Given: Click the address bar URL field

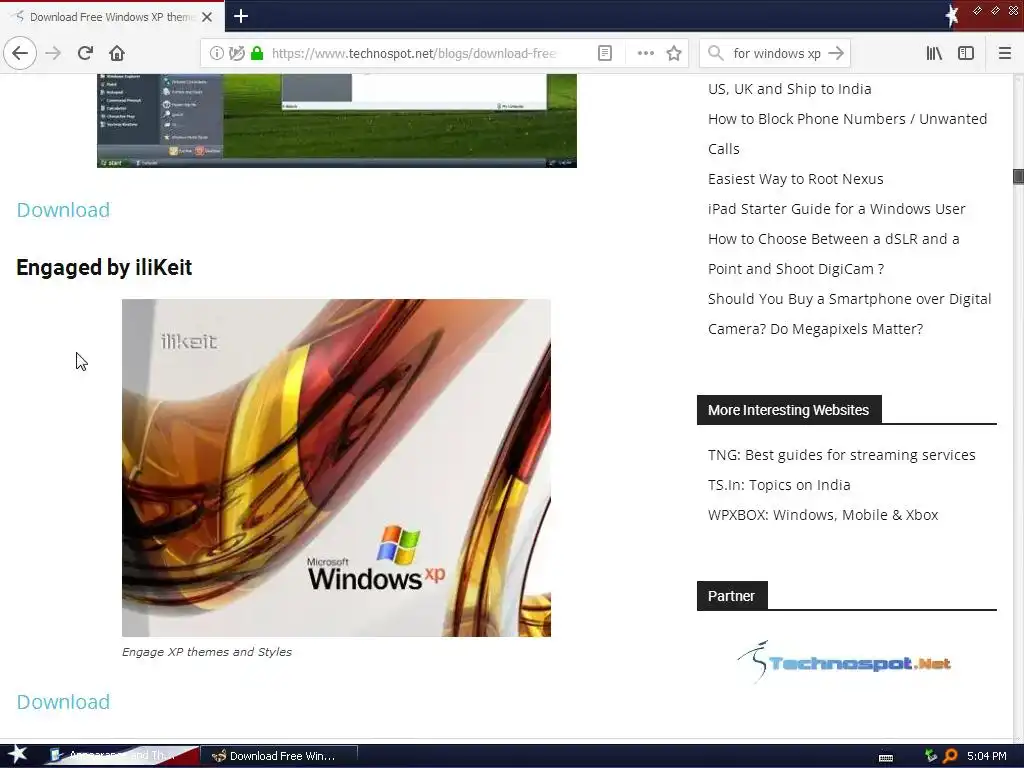Looking at the screenshot, I should [x=415, y=54].
